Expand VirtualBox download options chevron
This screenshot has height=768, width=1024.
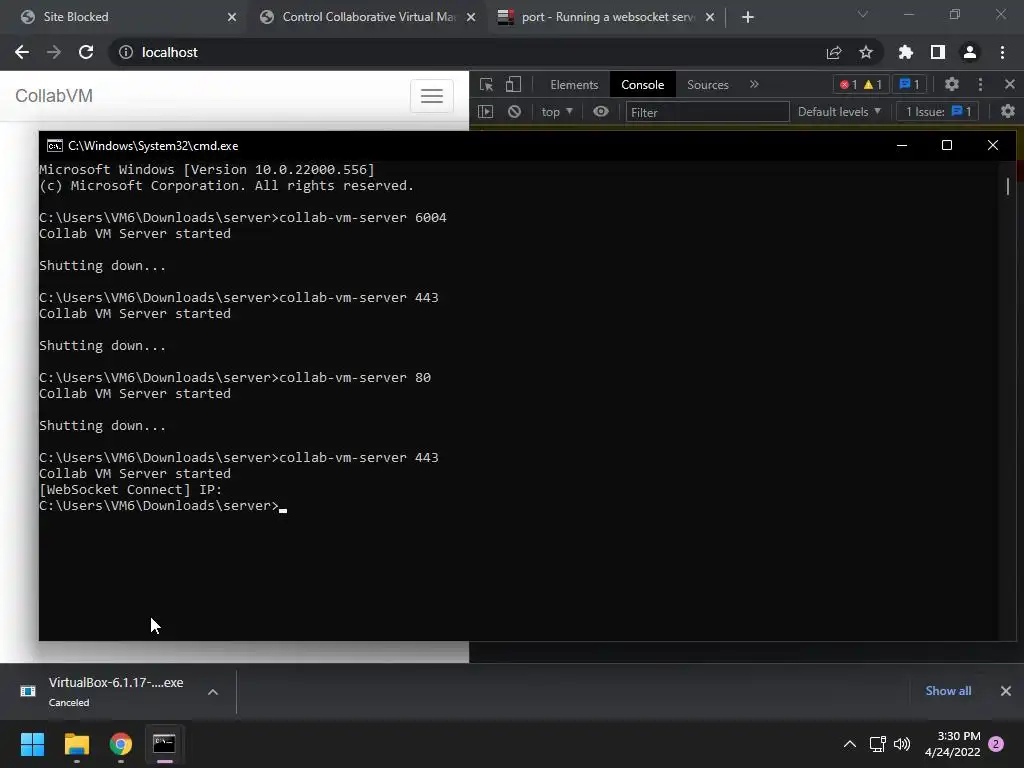coord(213,692)
